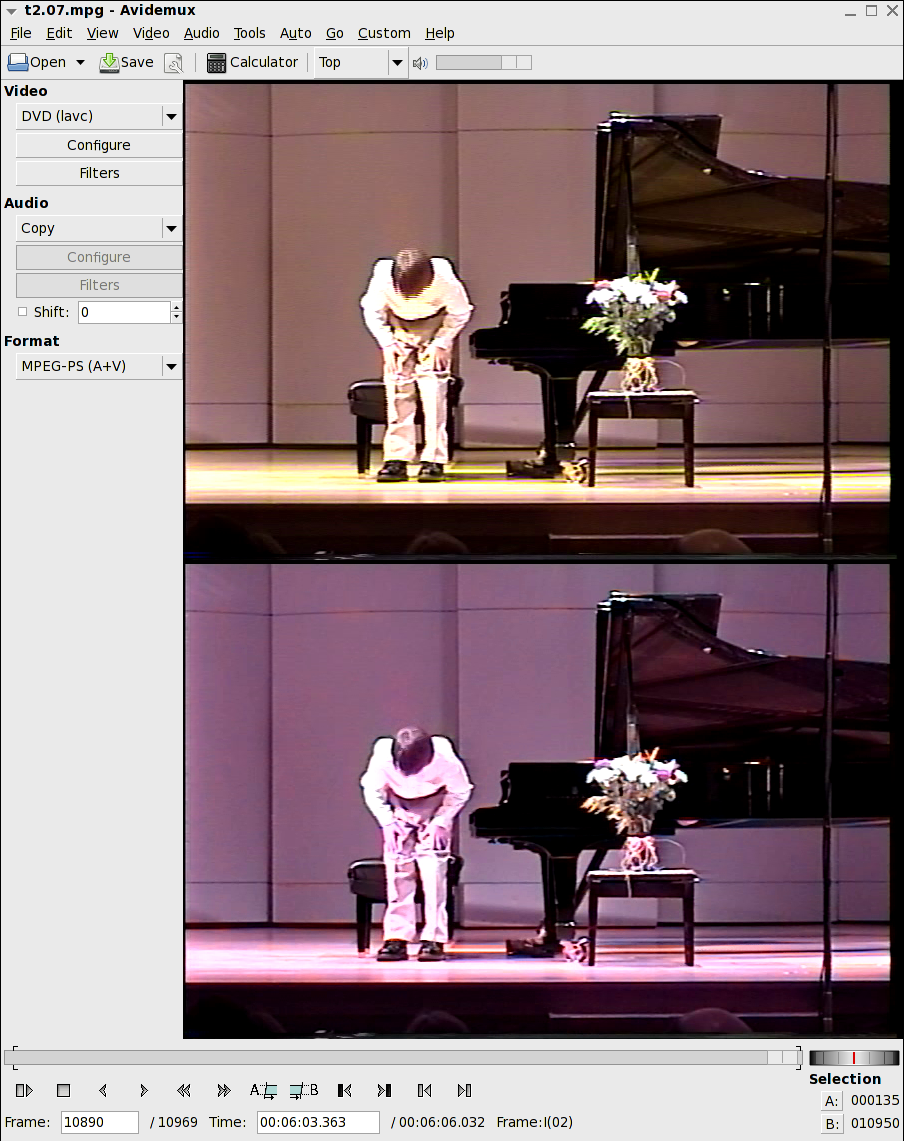Click the speaker volume icon
Image resolution: width=904 pixels, height=1141 pixels.
tap(420, 63)
